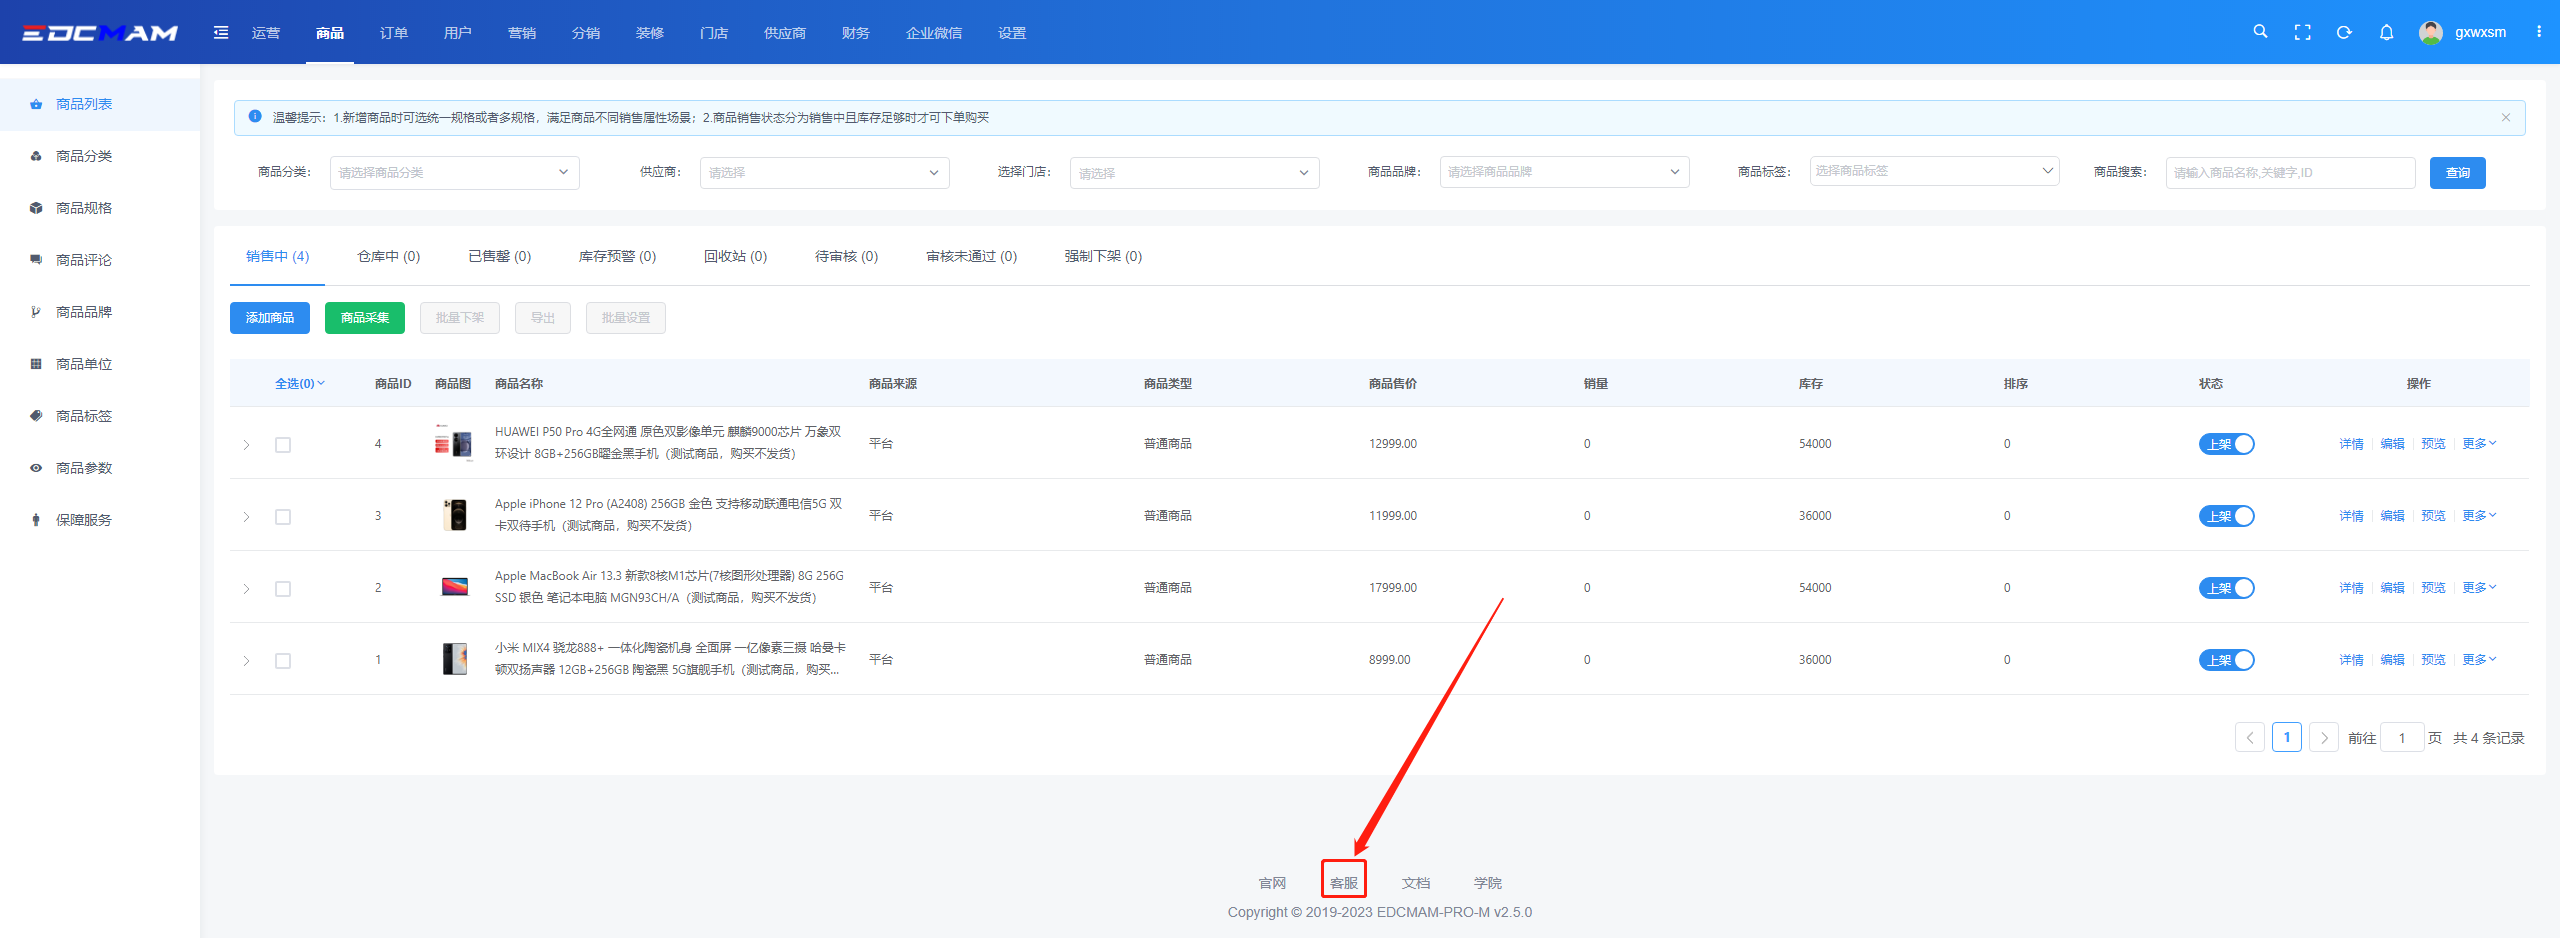
Task: Open the notifications bell
Action: 2386,32
